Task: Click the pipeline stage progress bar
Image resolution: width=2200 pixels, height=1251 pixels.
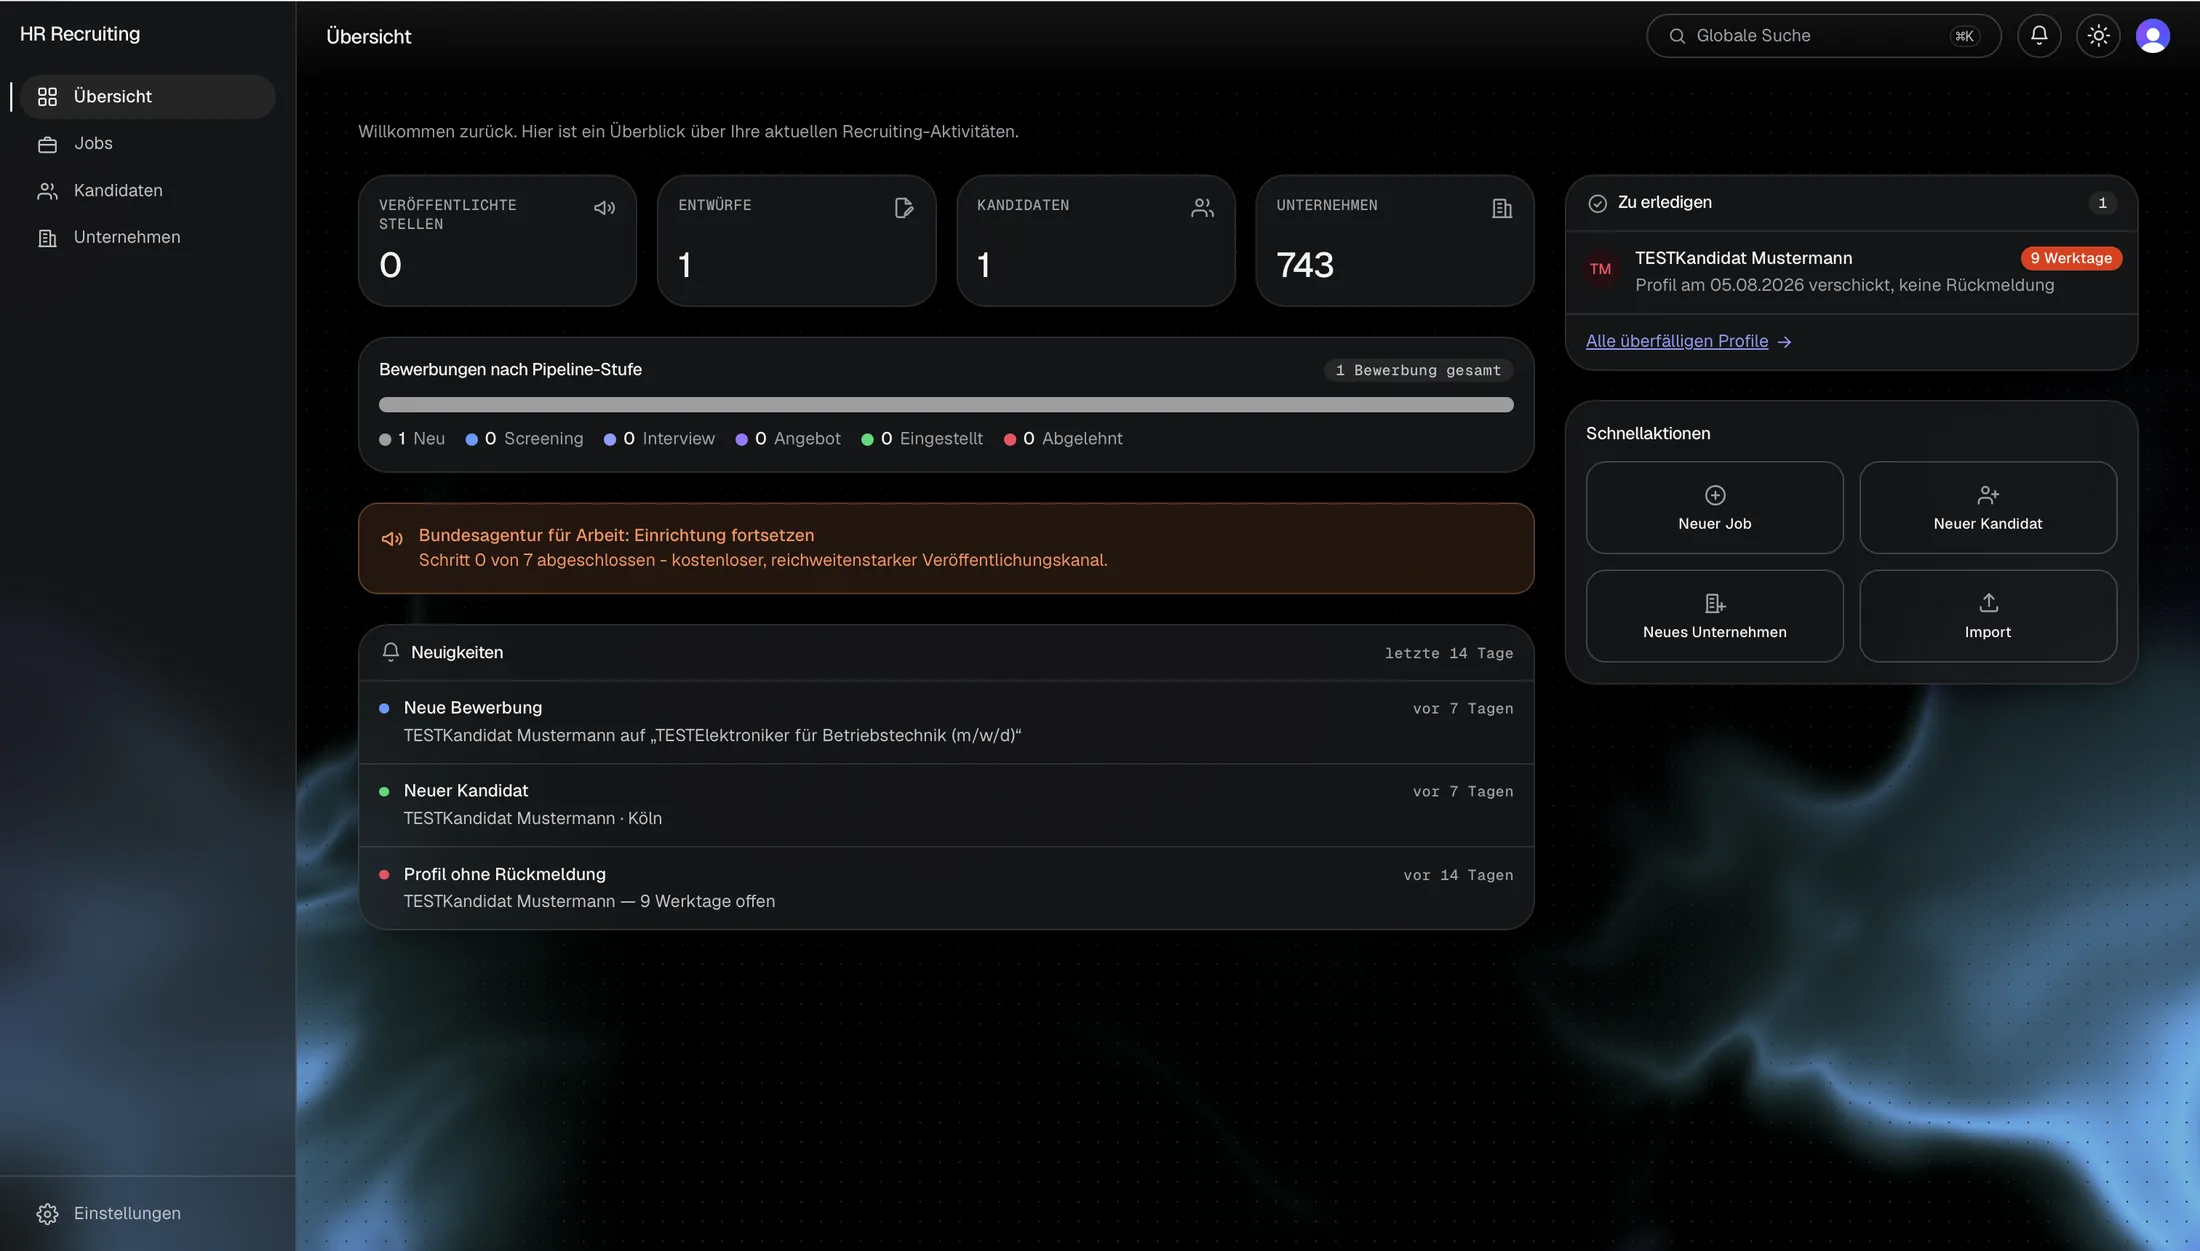Action: pyautogui.click(x=946, y=405)
